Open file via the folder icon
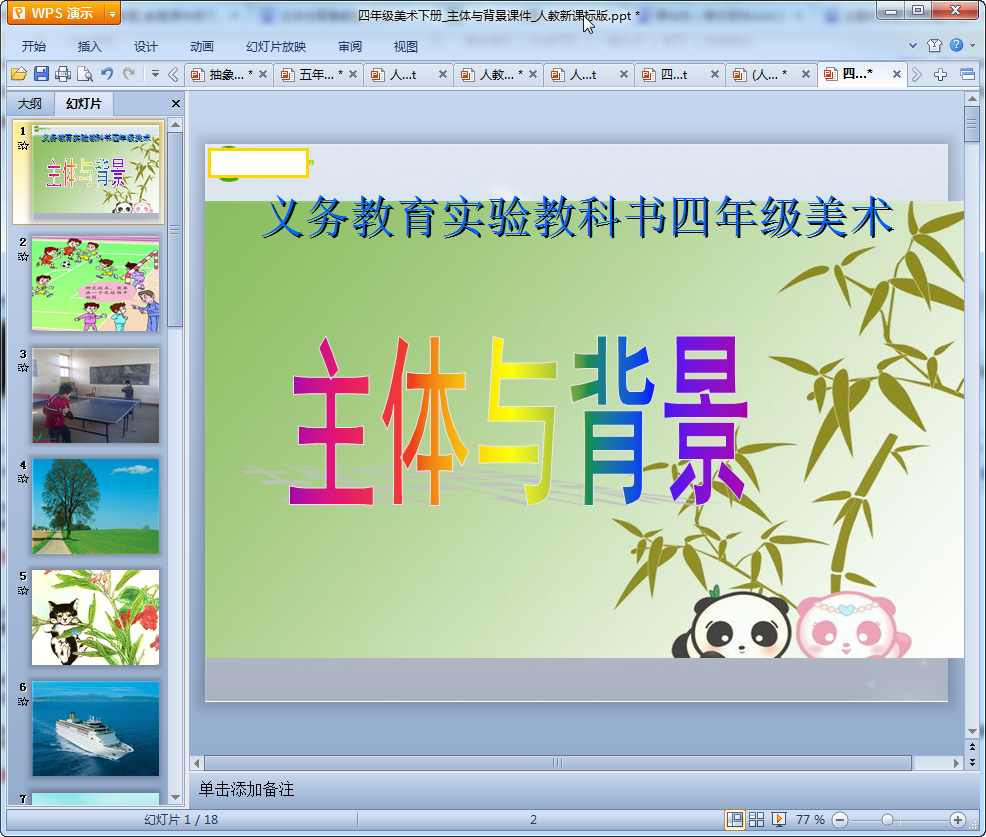Screen dimensions: 986x837 coord(19,74)
